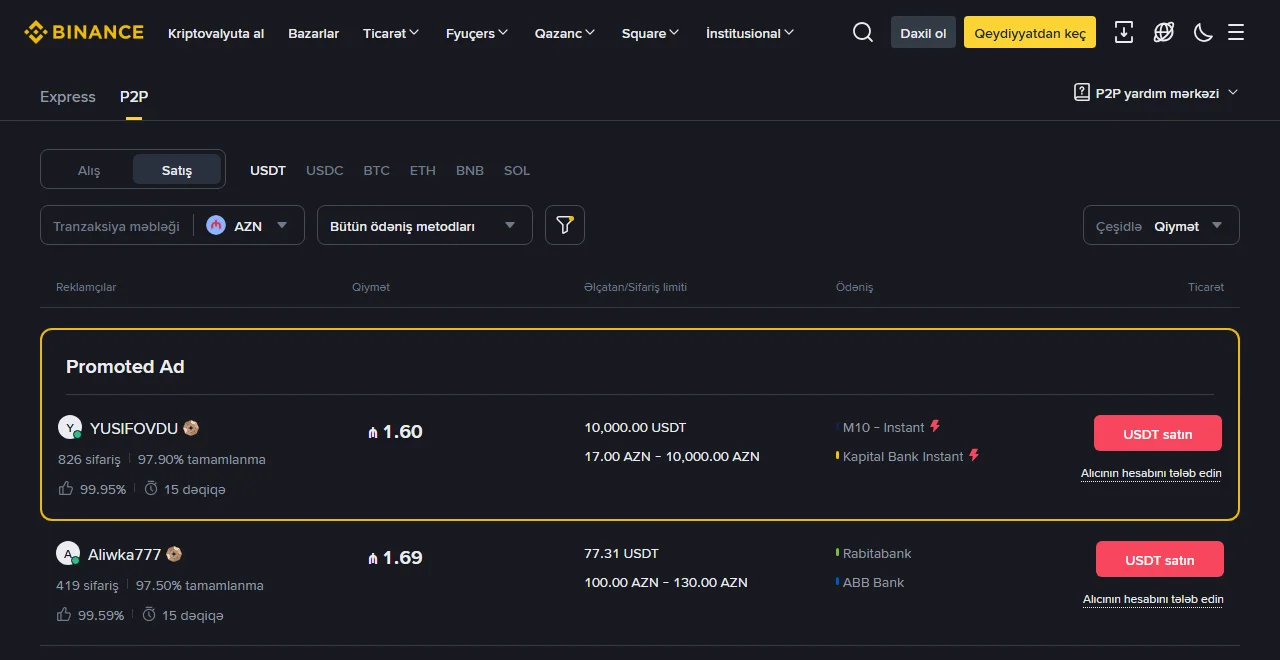Click the Kapital Bank Instant label

pyautogui.click(x=903, y=456)
